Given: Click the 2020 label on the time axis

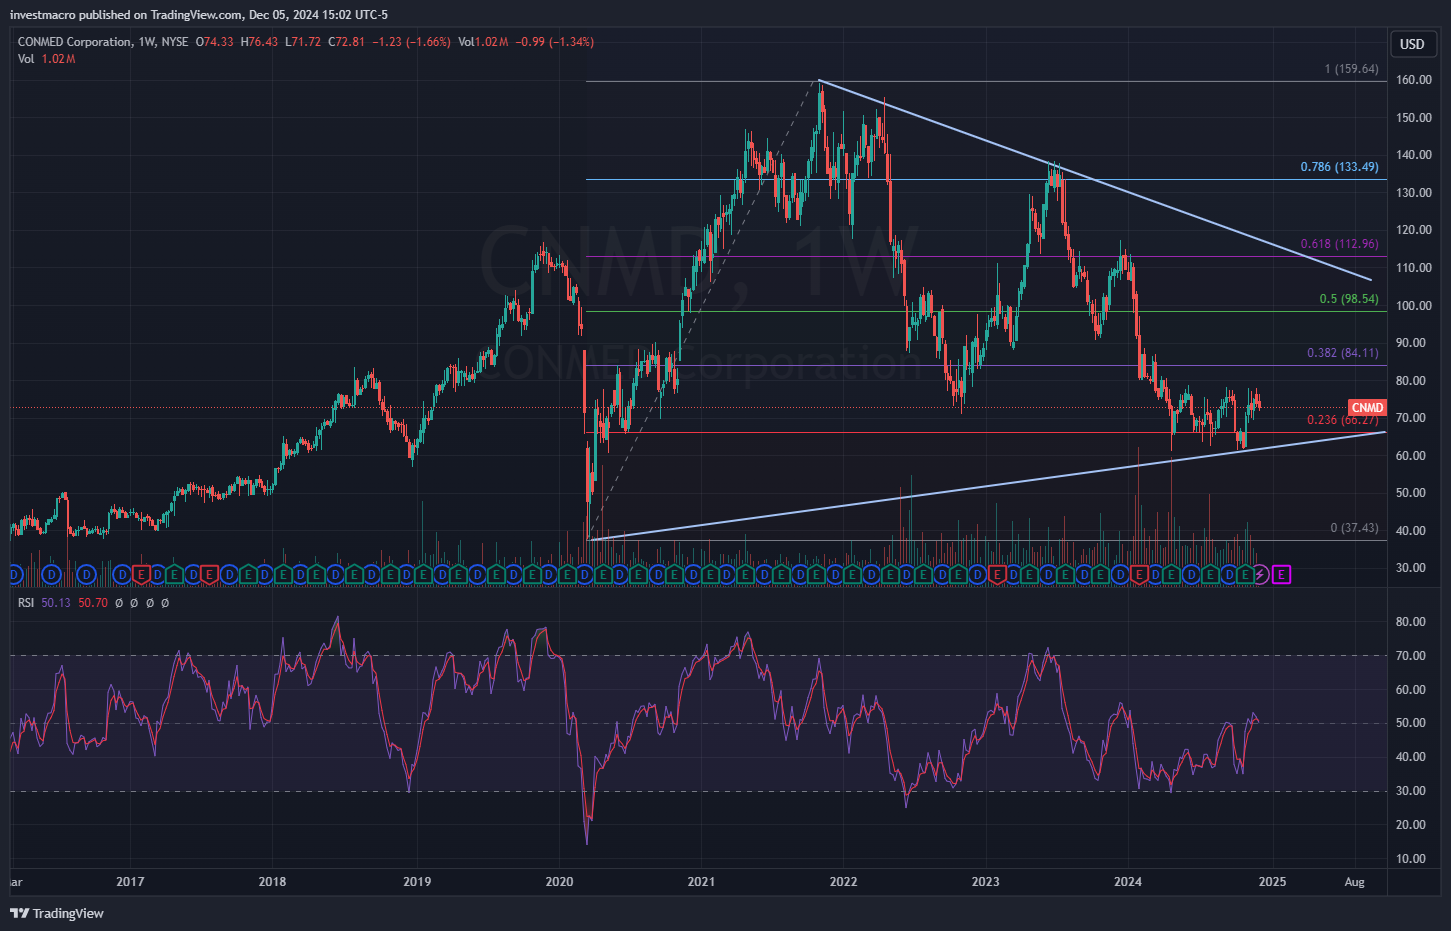Looking at the screenshot, I should point(559,882).
